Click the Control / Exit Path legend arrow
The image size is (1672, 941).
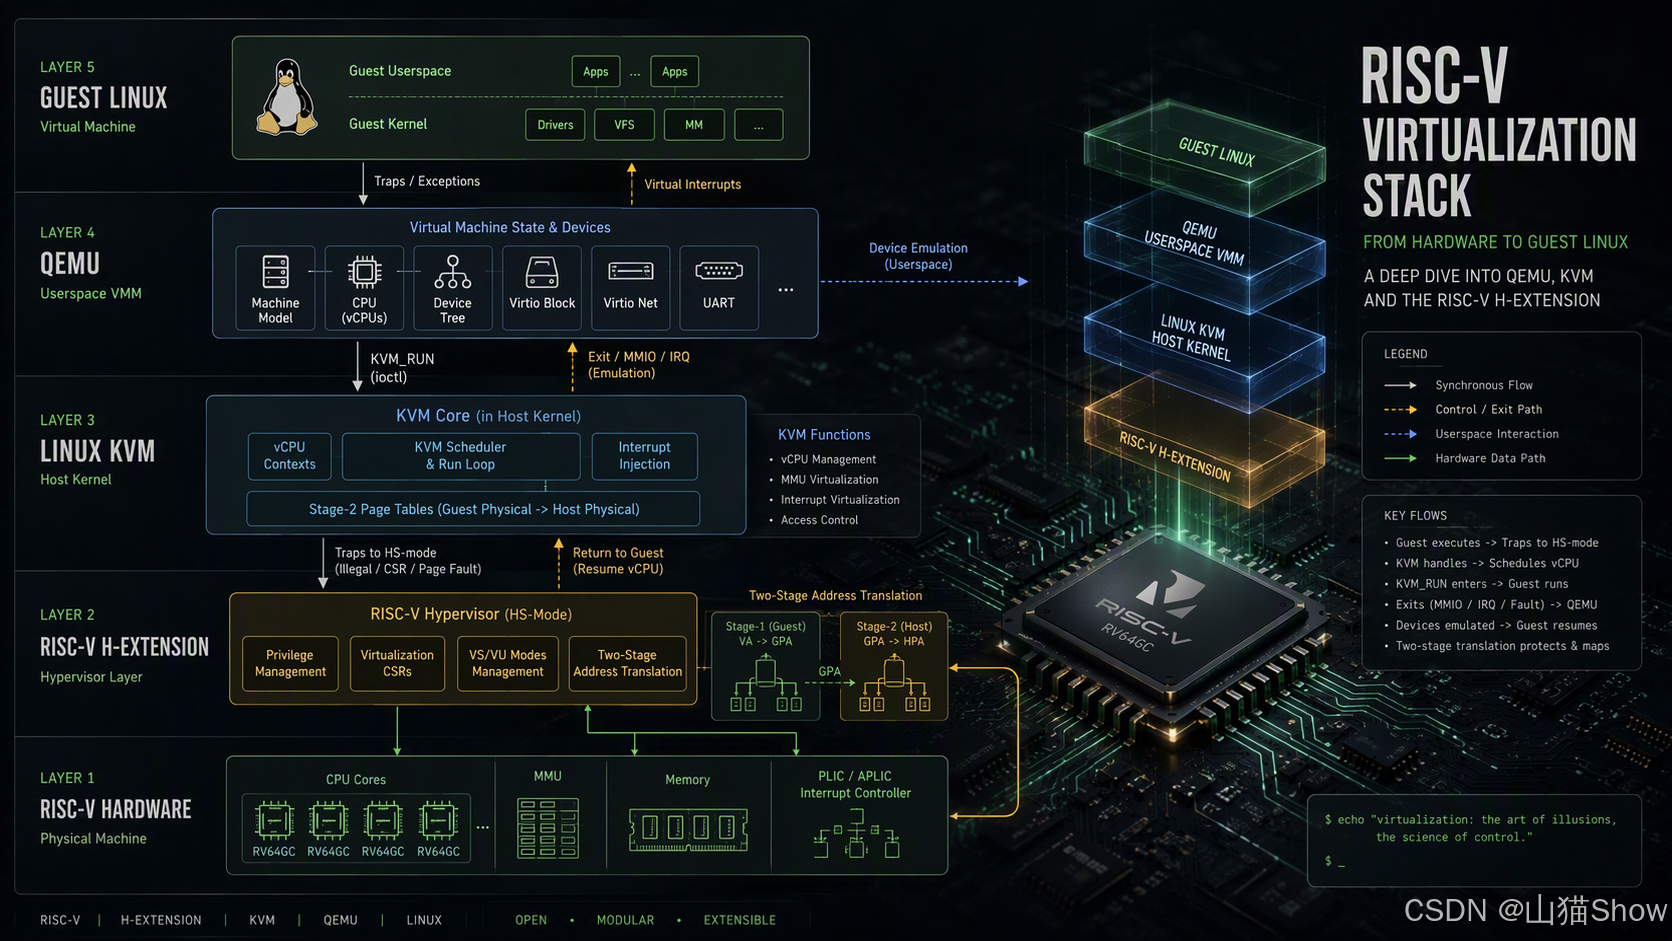click(x=1400, y=409)
